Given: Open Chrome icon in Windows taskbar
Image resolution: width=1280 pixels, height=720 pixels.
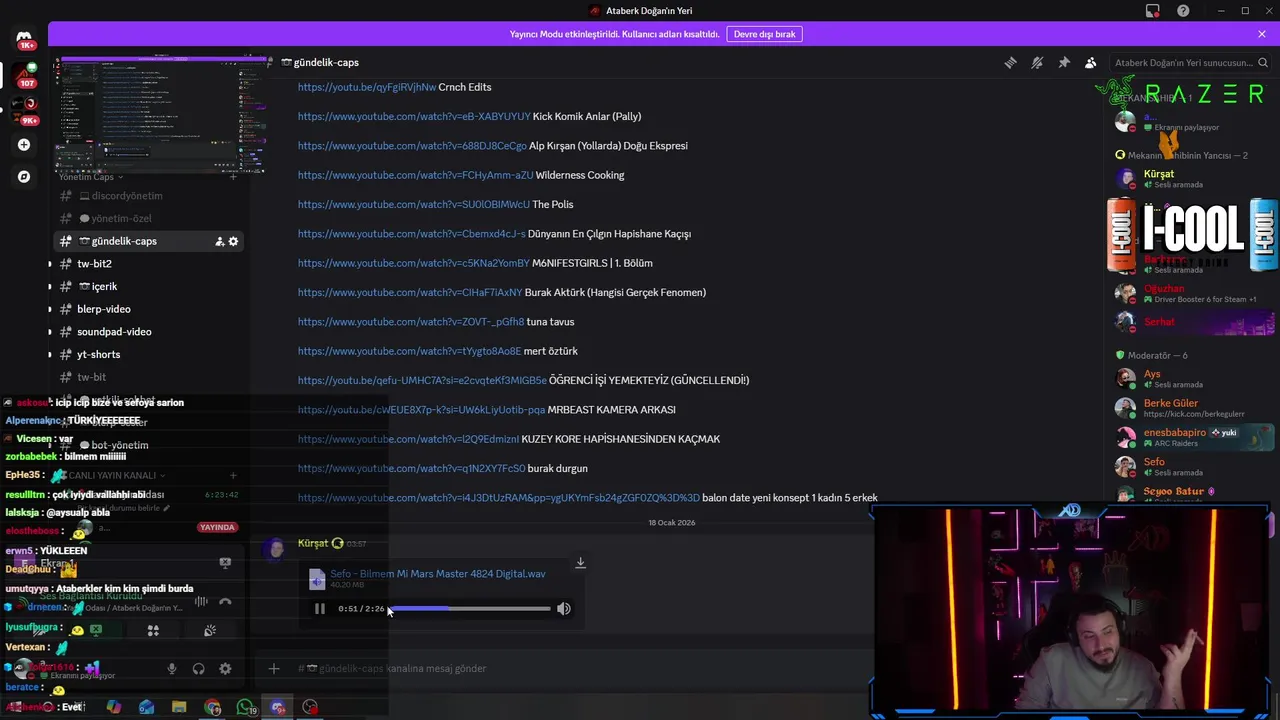Looking at the screenshot, I should click(212, 707).
